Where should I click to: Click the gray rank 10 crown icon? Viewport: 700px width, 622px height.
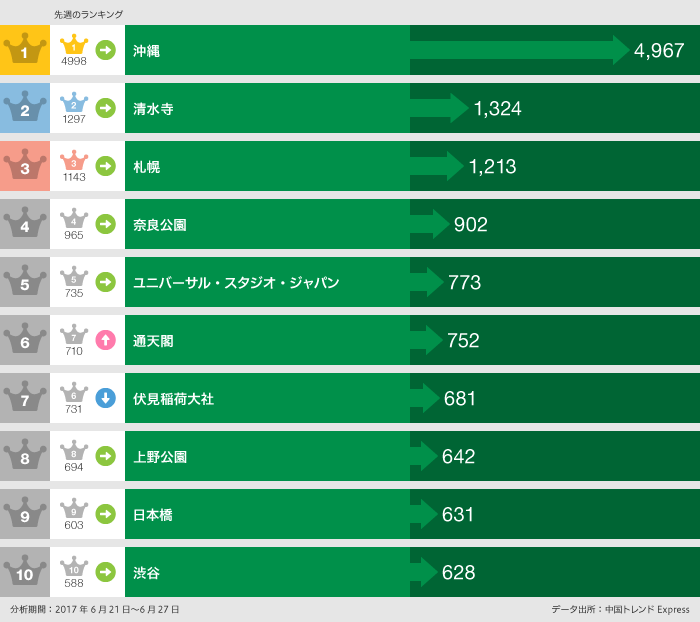(25, 572)
